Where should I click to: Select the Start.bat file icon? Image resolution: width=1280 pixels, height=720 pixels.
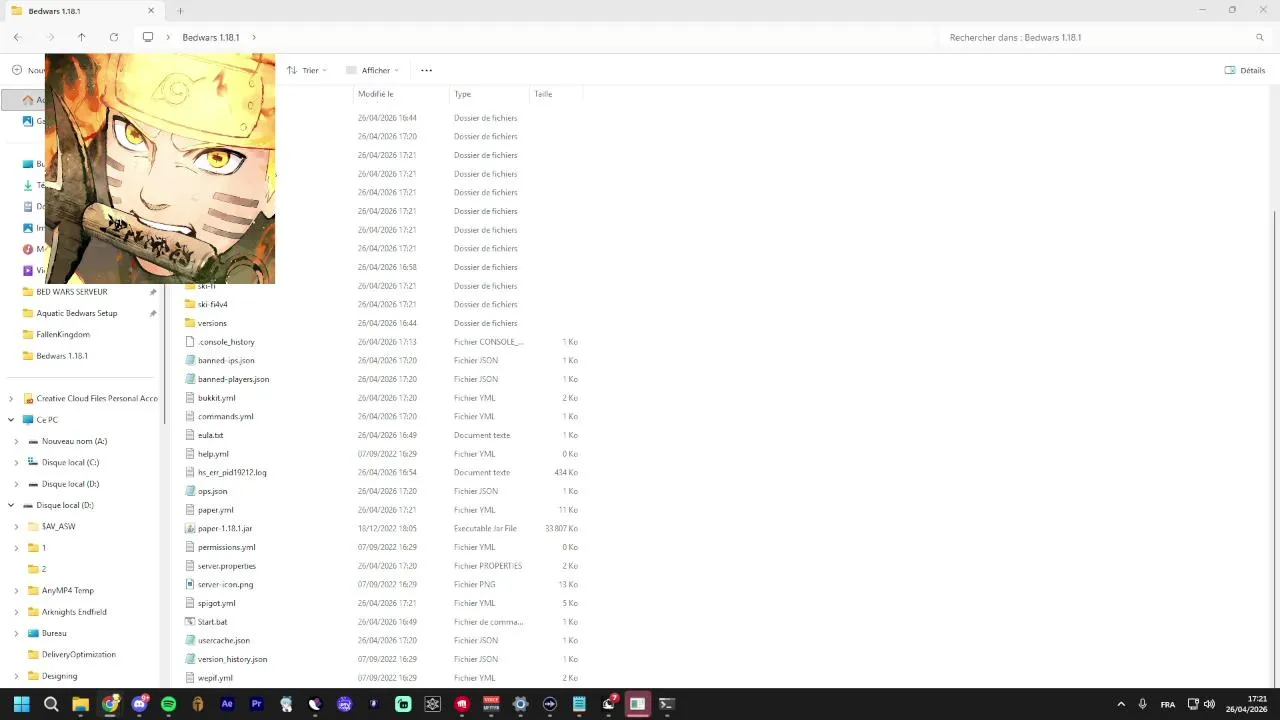[x=190, y=622]
